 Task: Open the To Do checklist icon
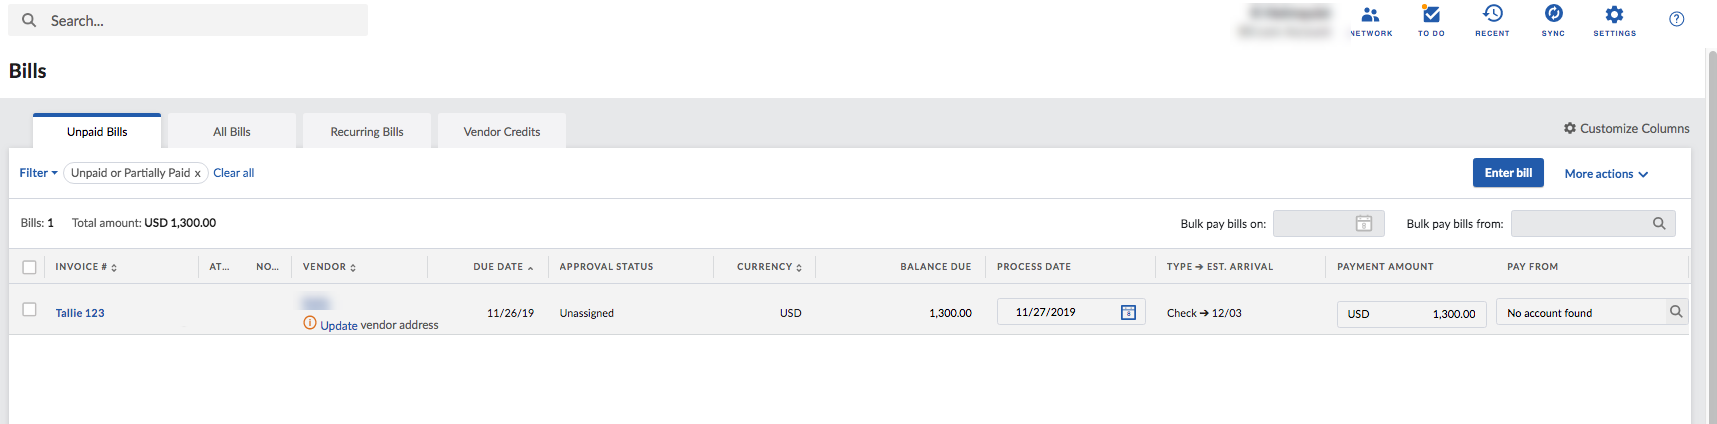pyautogui.click(x=1431, y=15)
